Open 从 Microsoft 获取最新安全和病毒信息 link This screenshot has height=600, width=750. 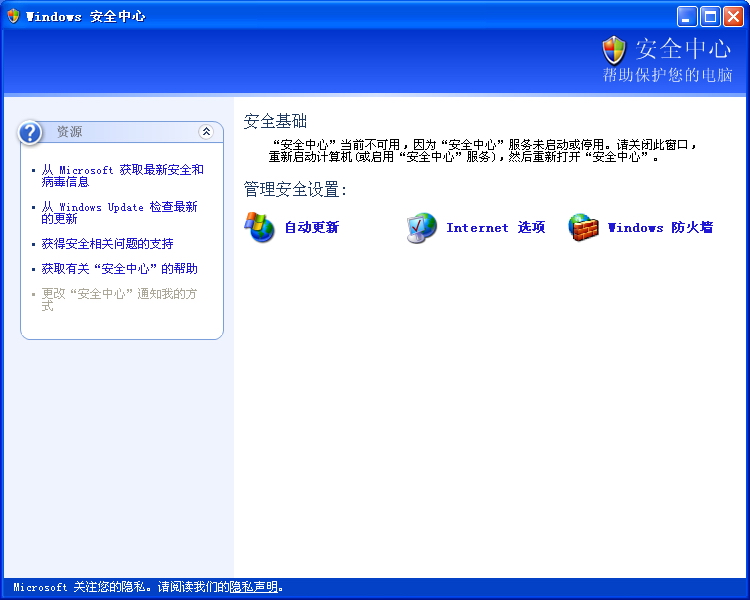(x=122, y=176)
